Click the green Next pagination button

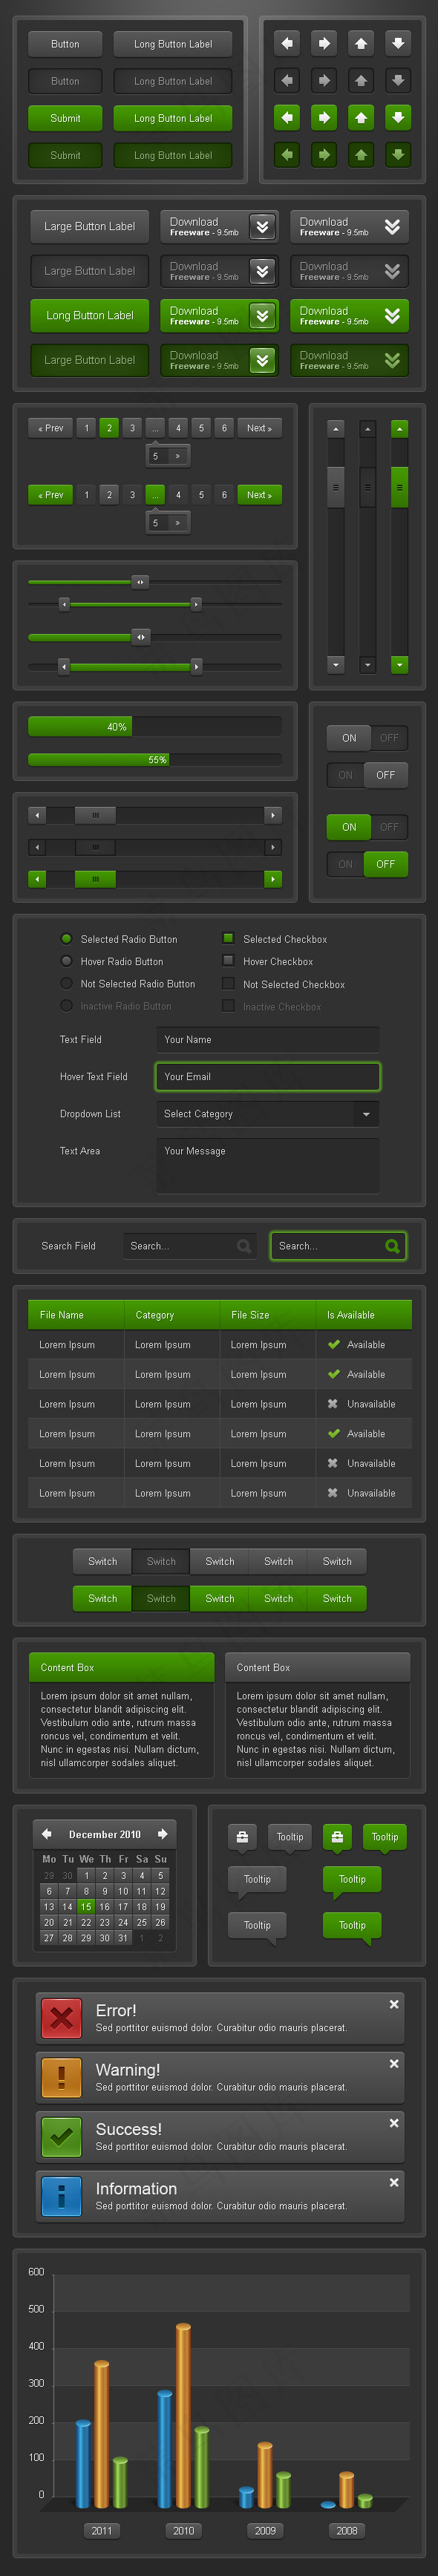click(x=259, y=494)
